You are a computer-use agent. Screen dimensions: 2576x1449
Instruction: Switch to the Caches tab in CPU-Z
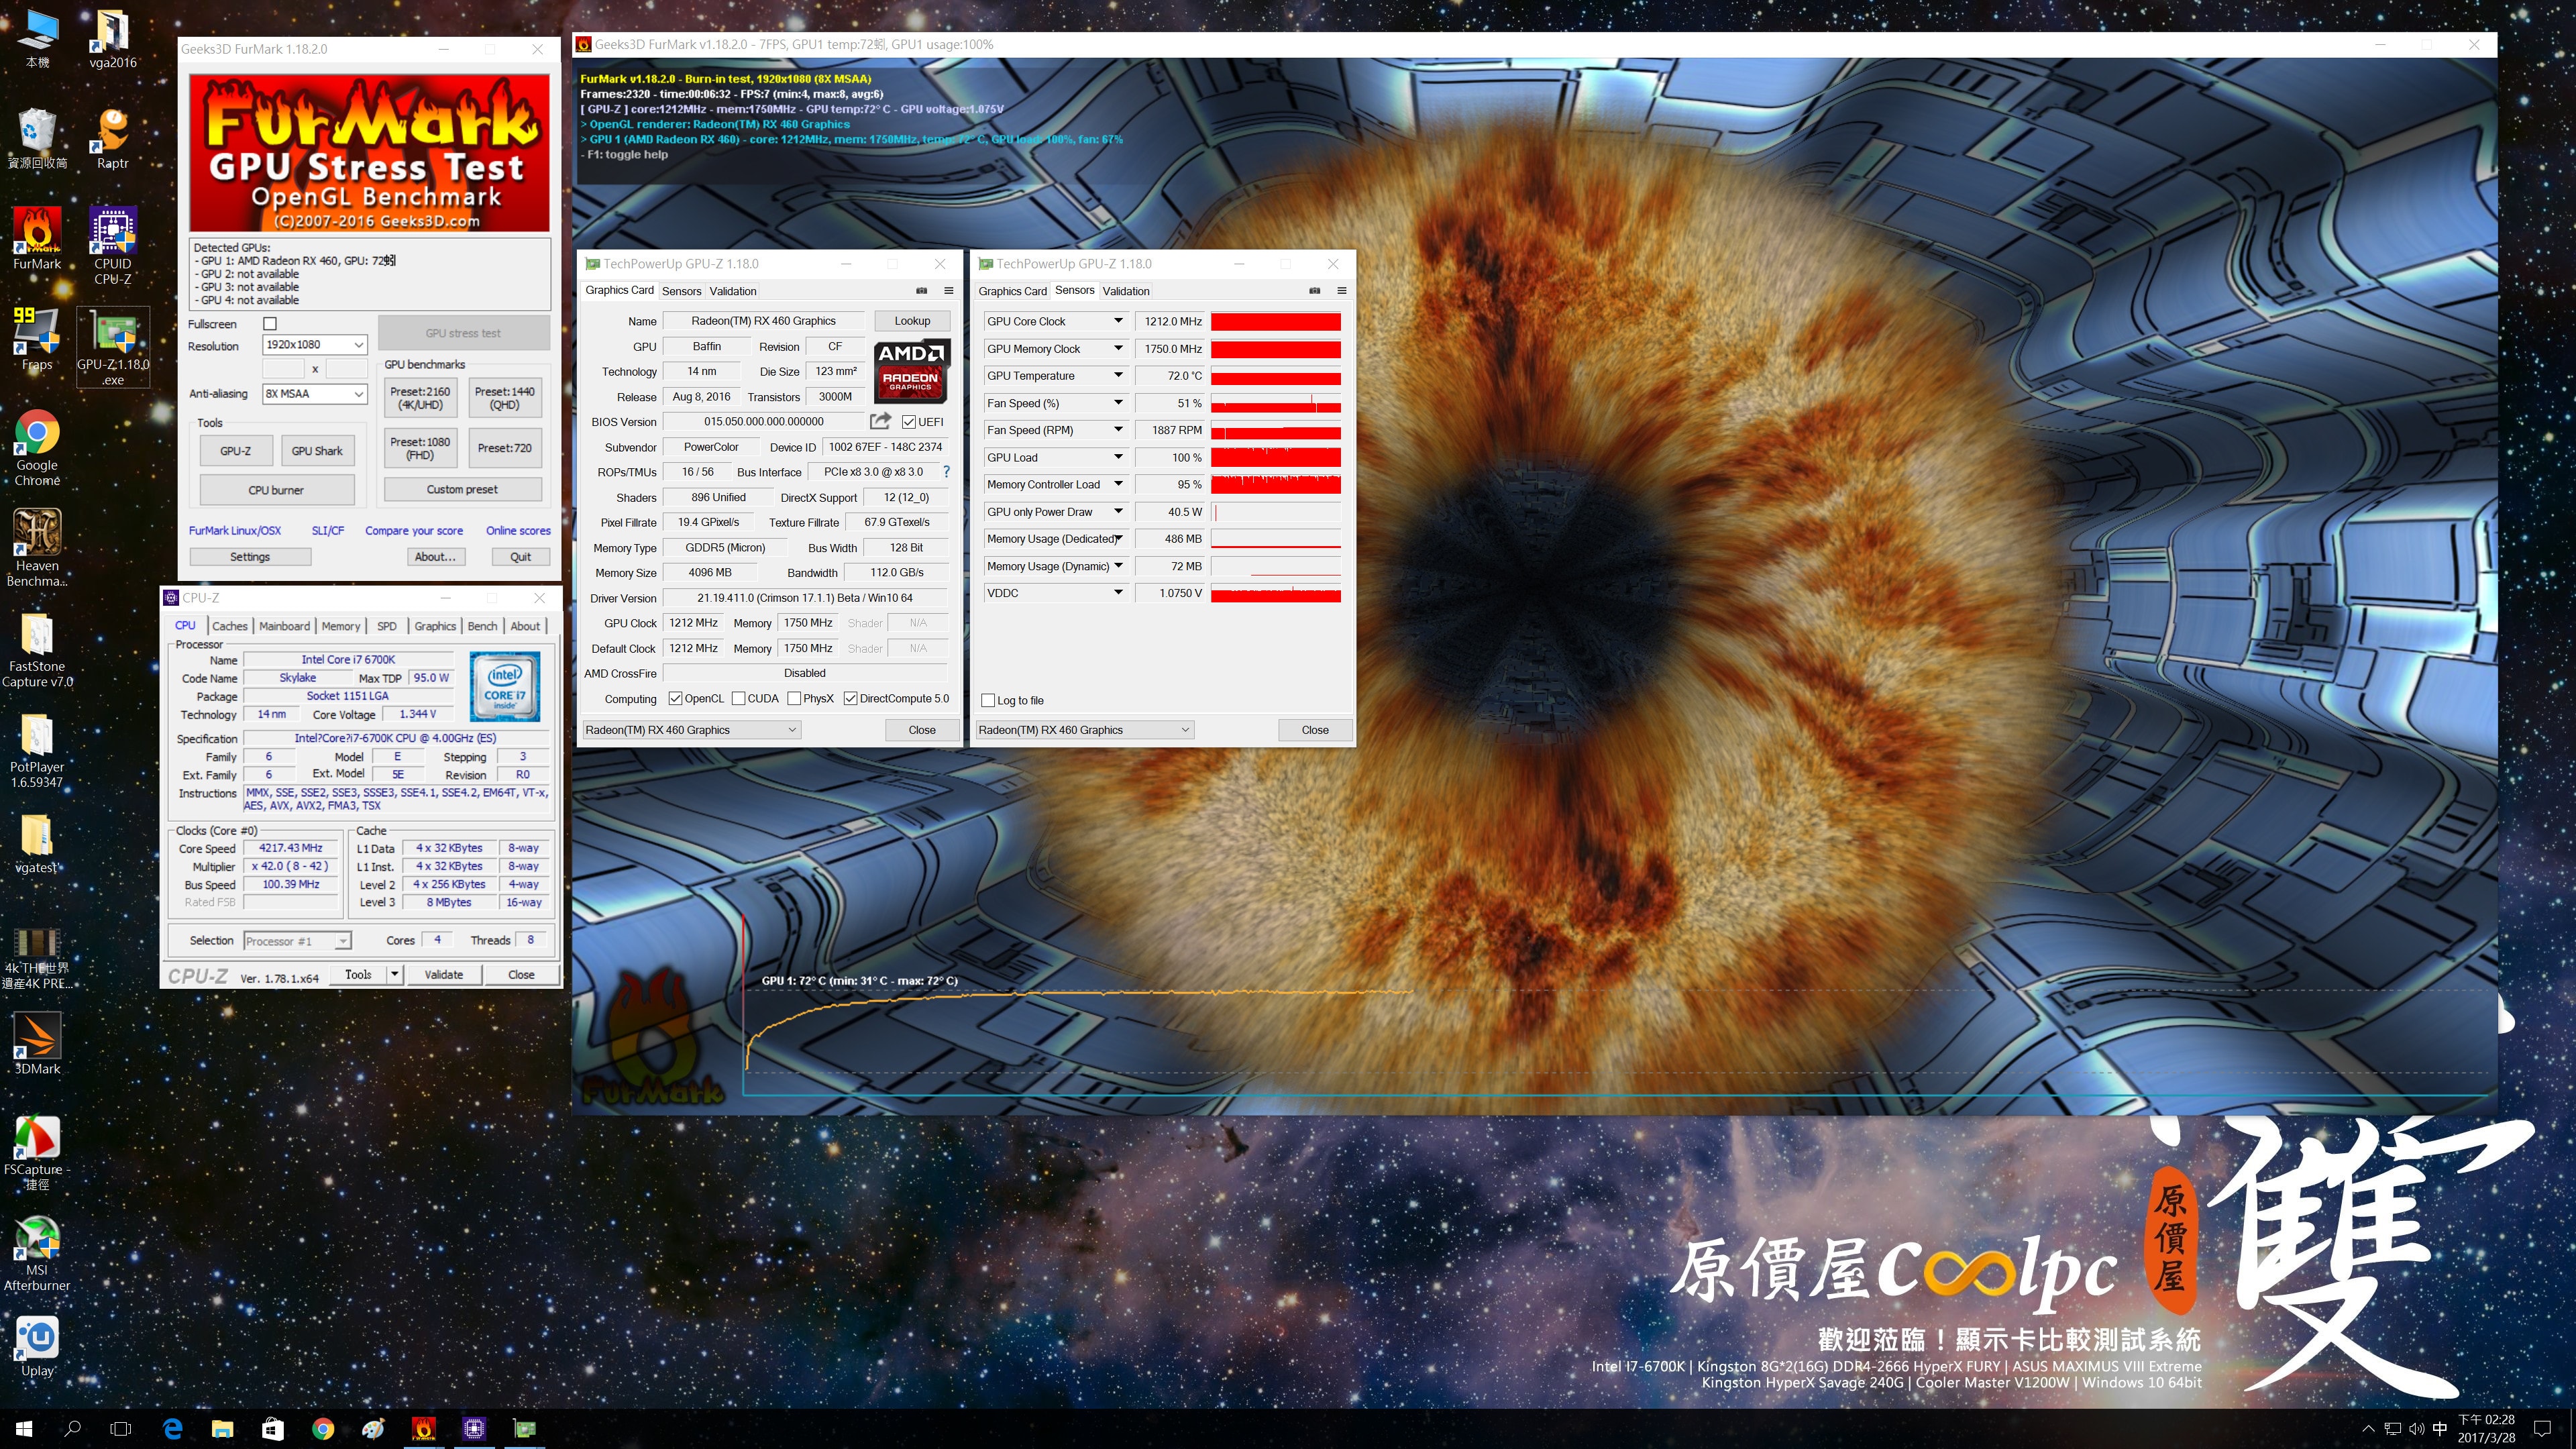point(229,625)
